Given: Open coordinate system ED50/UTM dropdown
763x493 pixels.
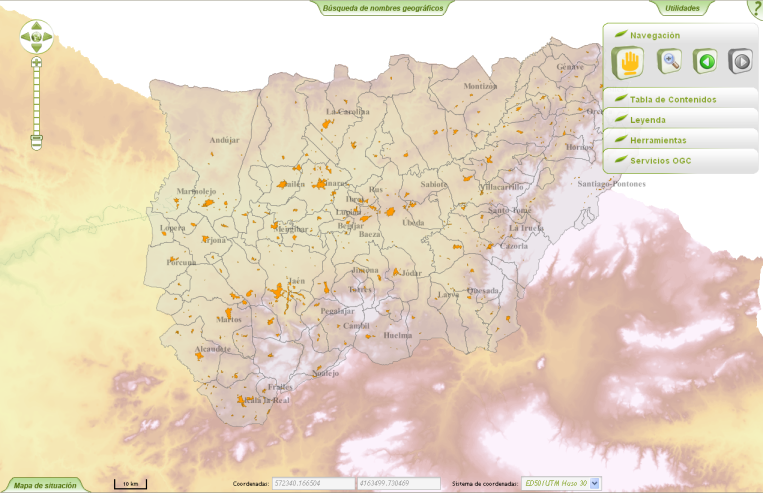Looking at the screenshot, I should [595, 483].
